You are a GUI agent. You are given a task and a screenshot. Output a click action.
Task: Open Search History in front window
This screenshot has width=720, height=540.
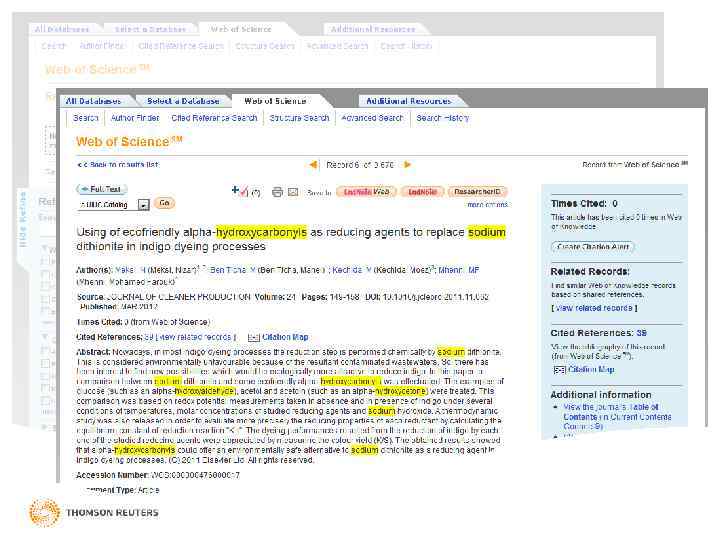pyautogui.click(x=443, y=118)
